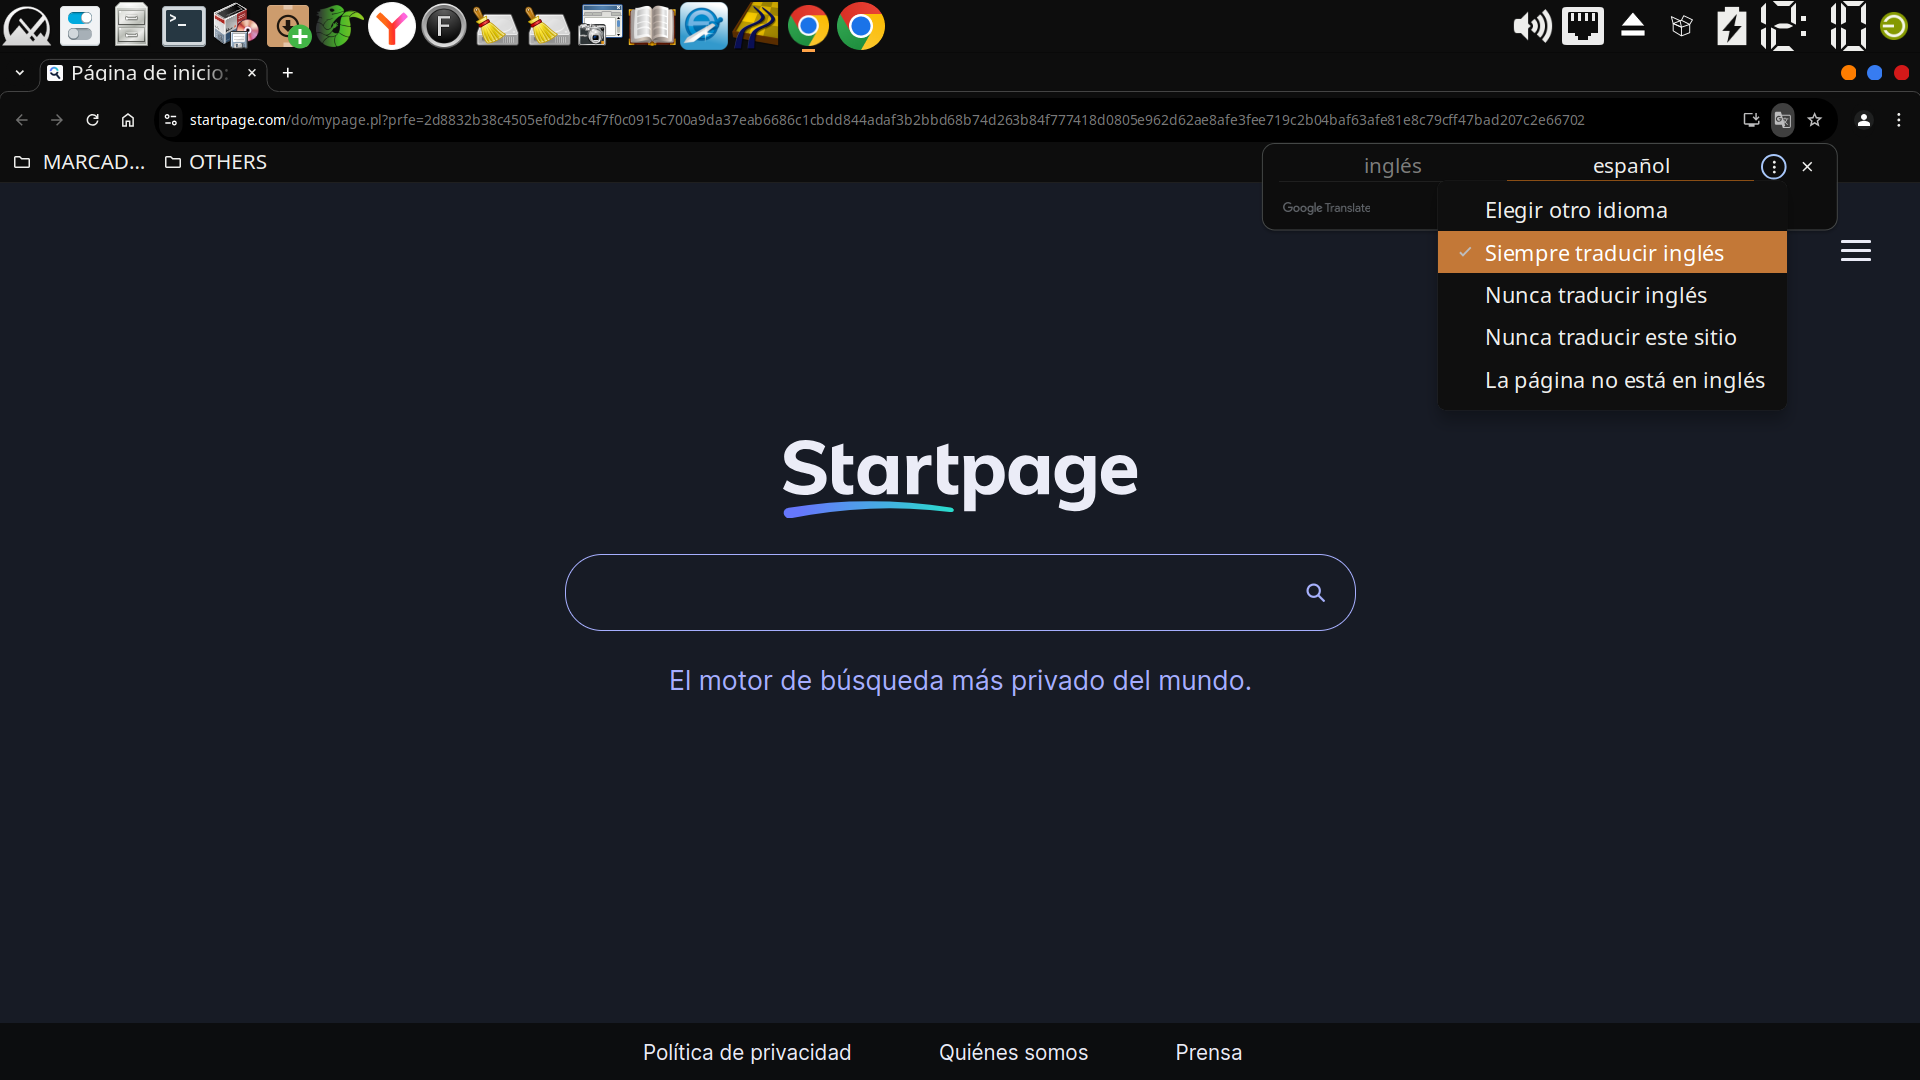Open the terminal emulator from the top bar
This screenshot has width=1920, height=1080.
(x=184, y=26)
